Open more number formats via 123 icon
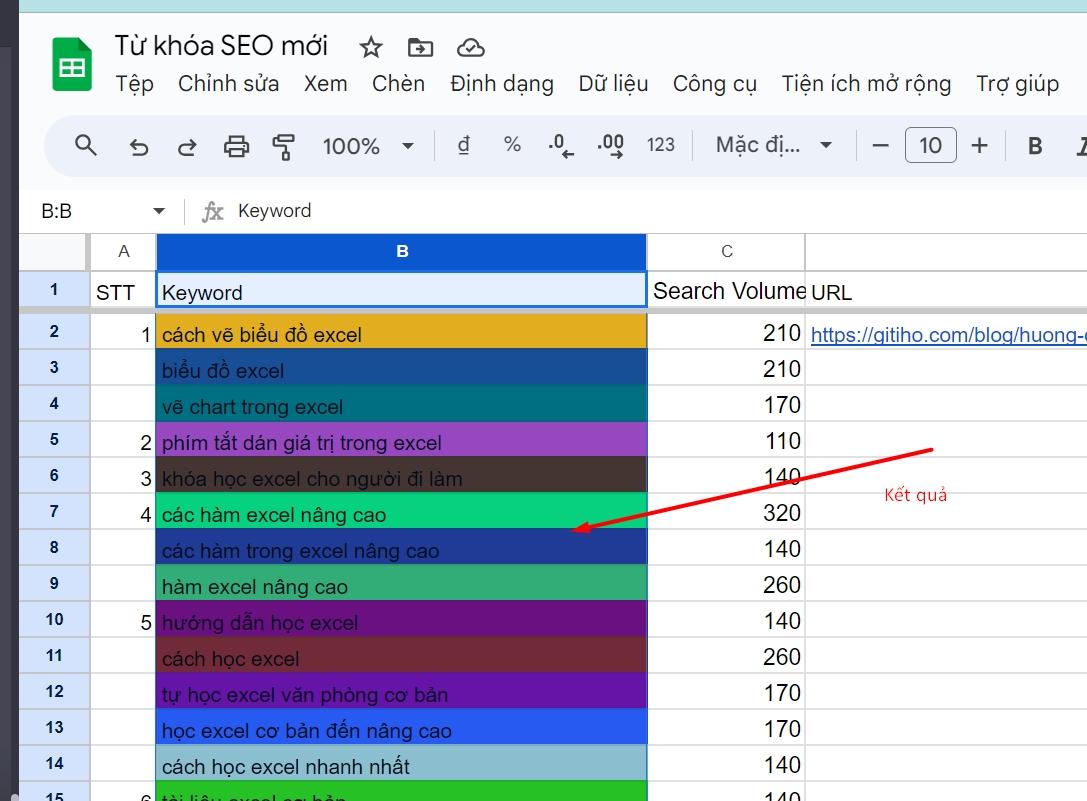This screenshot has height=801, width=1087. pyautogui.click(x=661, y=146)
